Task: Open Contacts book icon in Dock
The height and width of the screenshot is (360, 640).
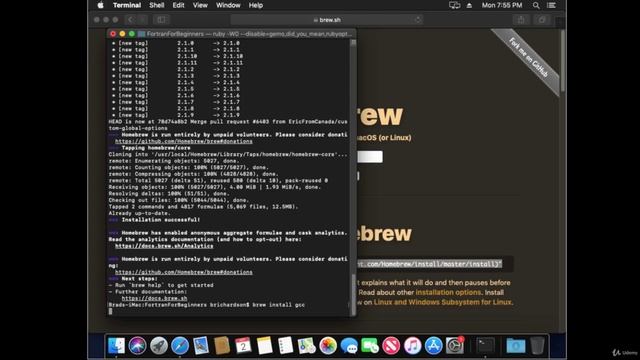Action: point(222,346)
